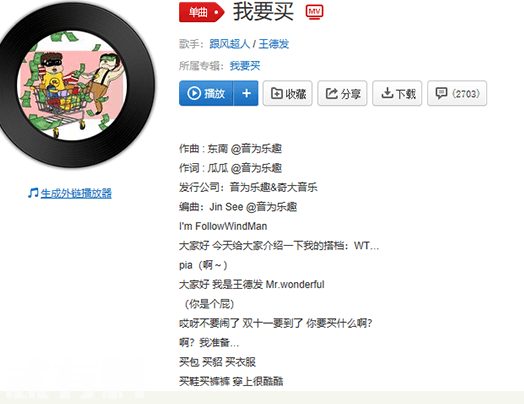
Task: Click the speech bubble comment icon
Action: pos(441,93)
